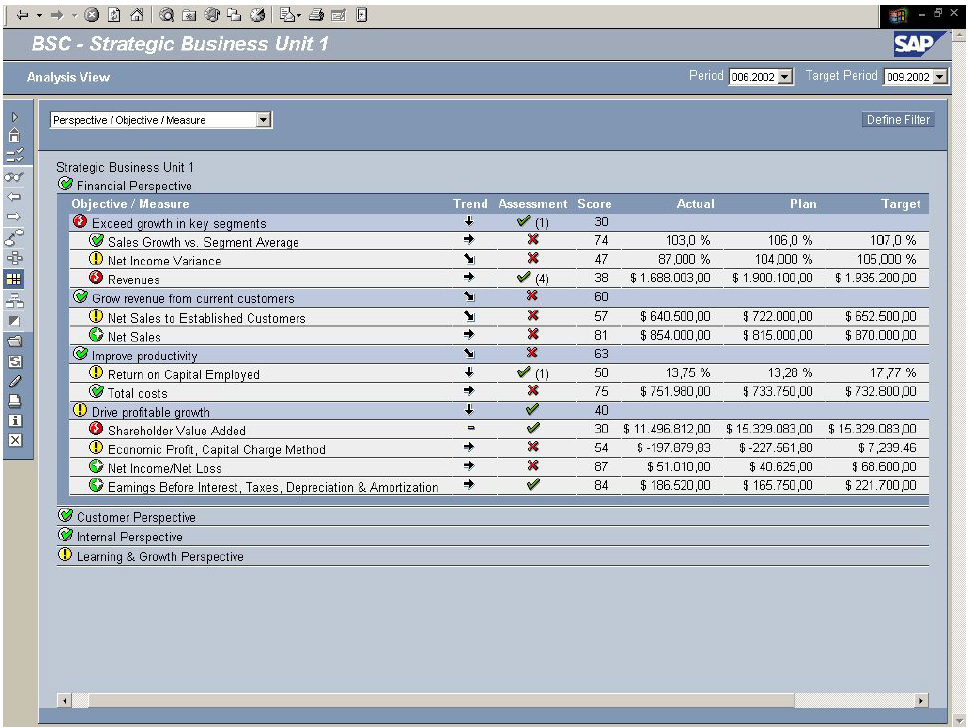Open dropdown arrow next to Back button
Viewport: 970px width, 728px height.
point(39,15)
